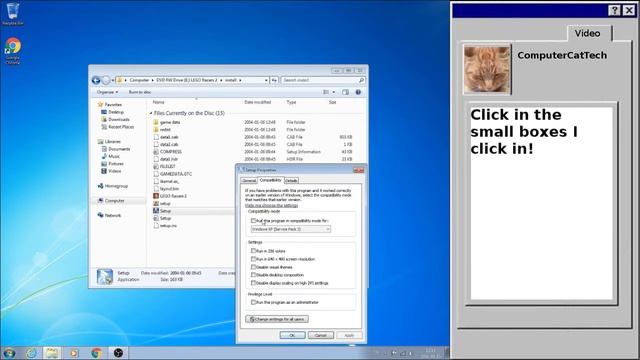This screenshot has height=360, width=640.
Task: Click the Explorer Back arrow button
Action: [96, 80]
